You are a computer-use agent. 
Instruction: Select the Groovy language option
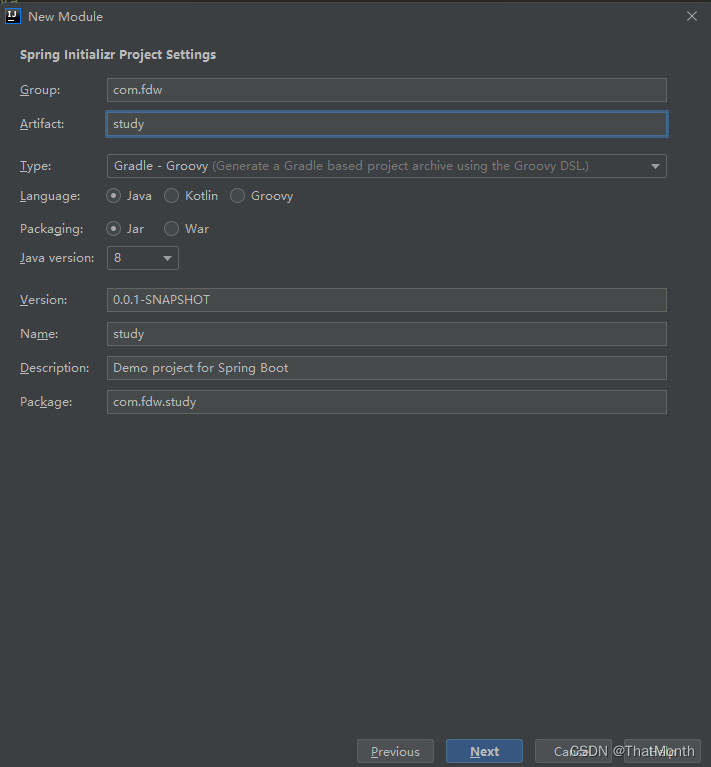(x=237, y=196)
